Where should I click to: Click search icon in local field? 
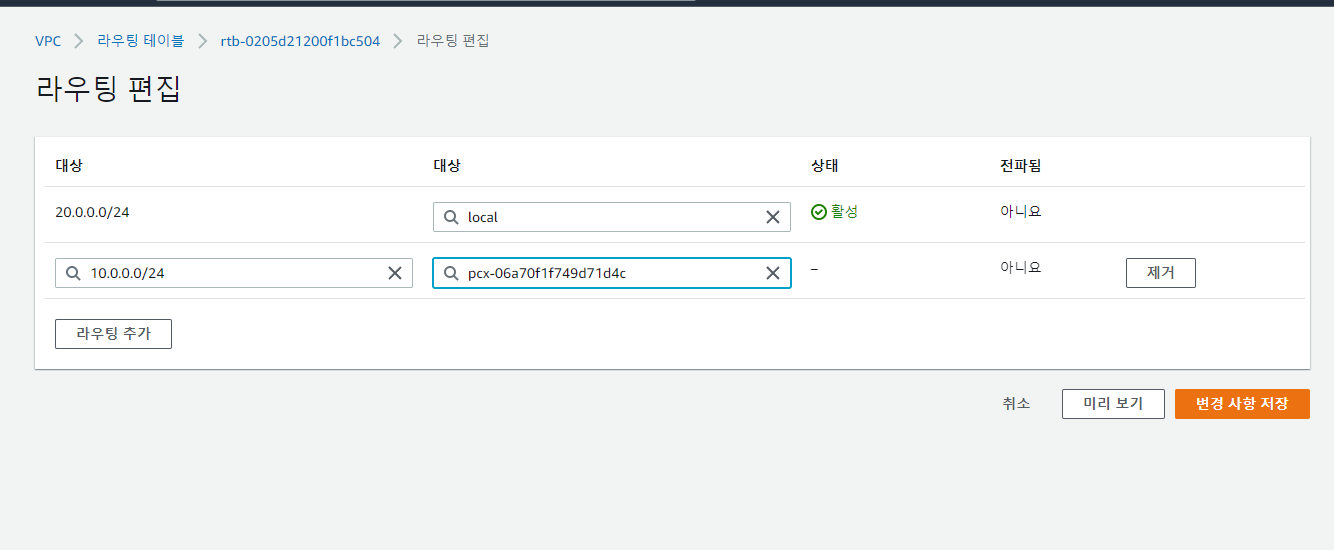[451, 217]
